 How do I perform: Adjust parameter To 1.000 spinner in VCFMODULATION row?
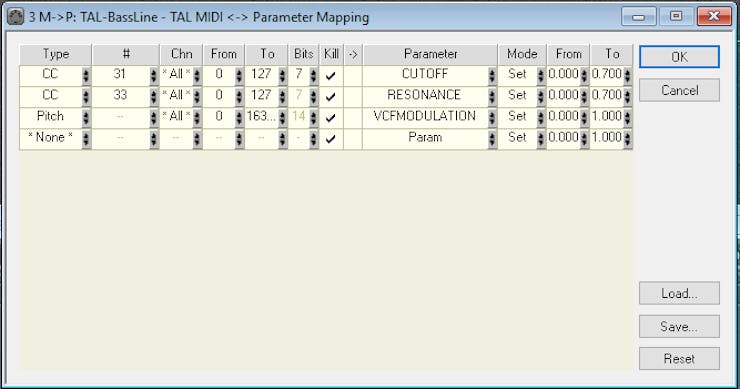point(627,118)
